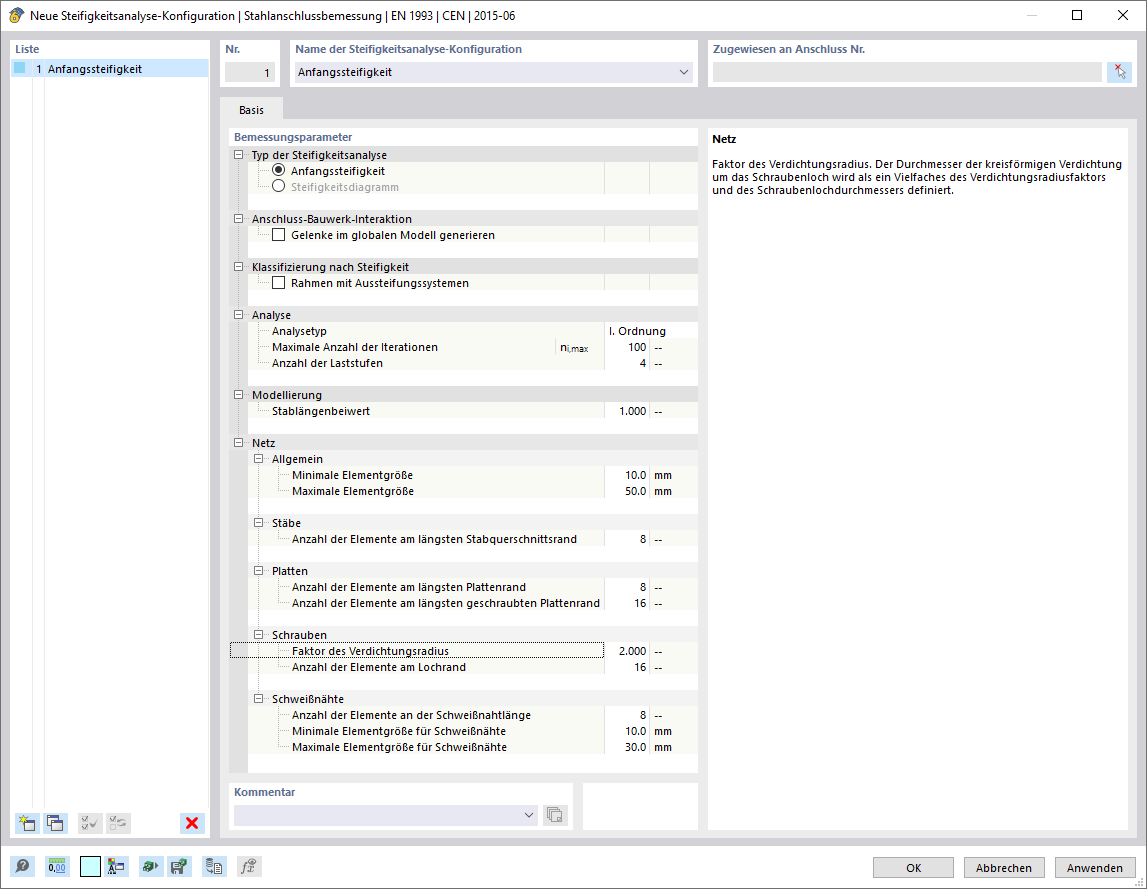Image resolution: width=1147 pixels, height=889 pixels.
Task: Click the grayed fx formula view icon
Action: (249, 867)
